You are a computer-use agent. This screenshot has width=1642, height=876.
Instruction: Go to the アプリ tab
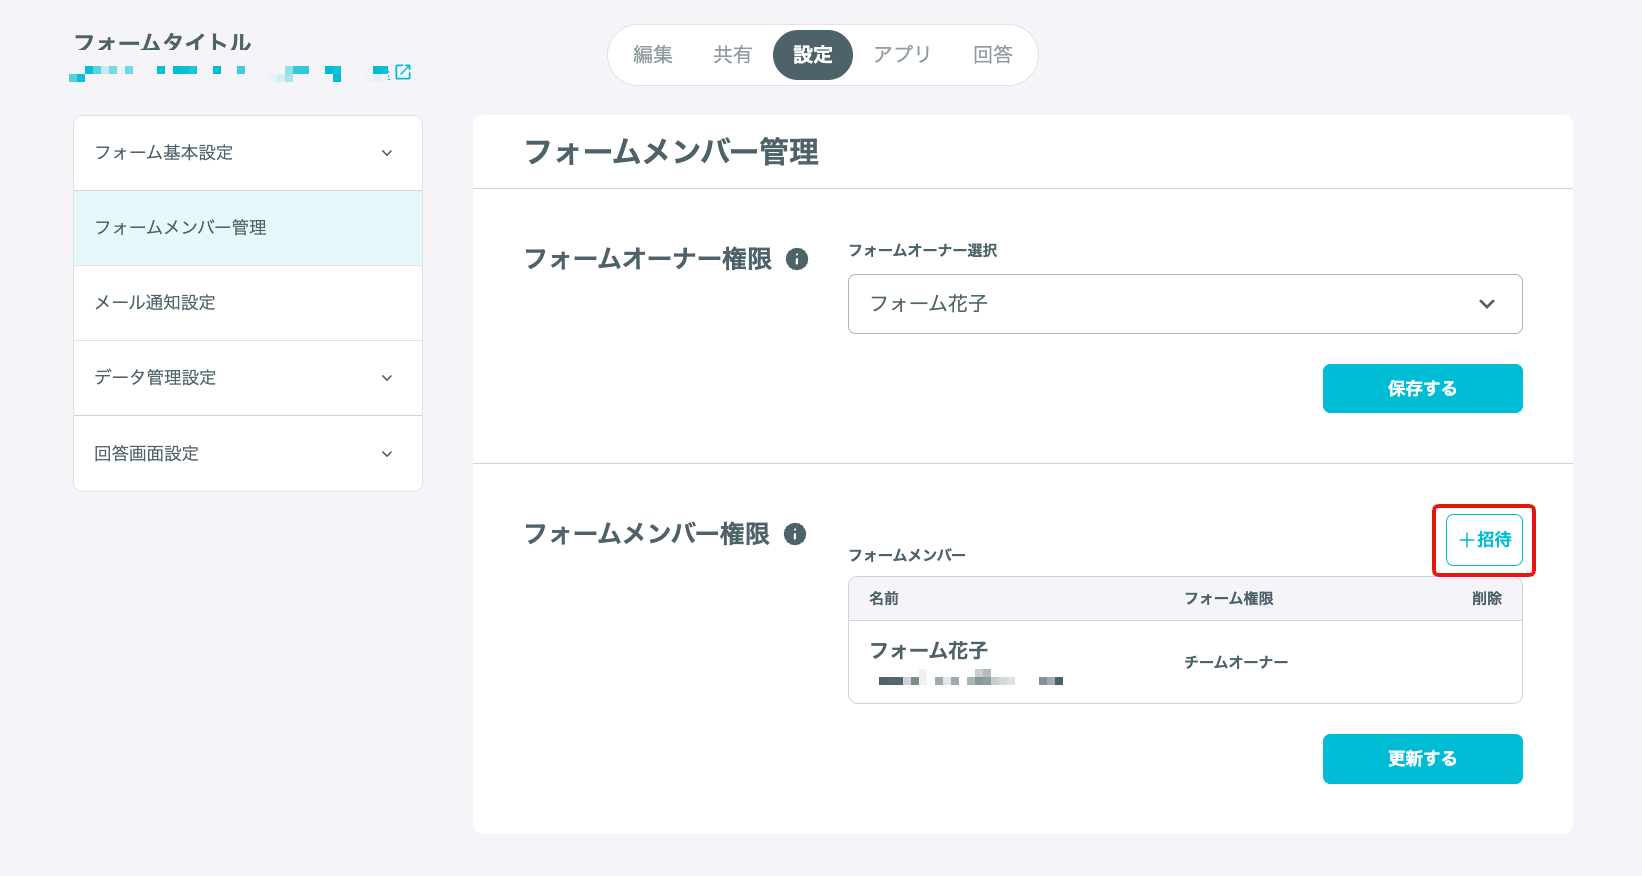pos(902,55)
